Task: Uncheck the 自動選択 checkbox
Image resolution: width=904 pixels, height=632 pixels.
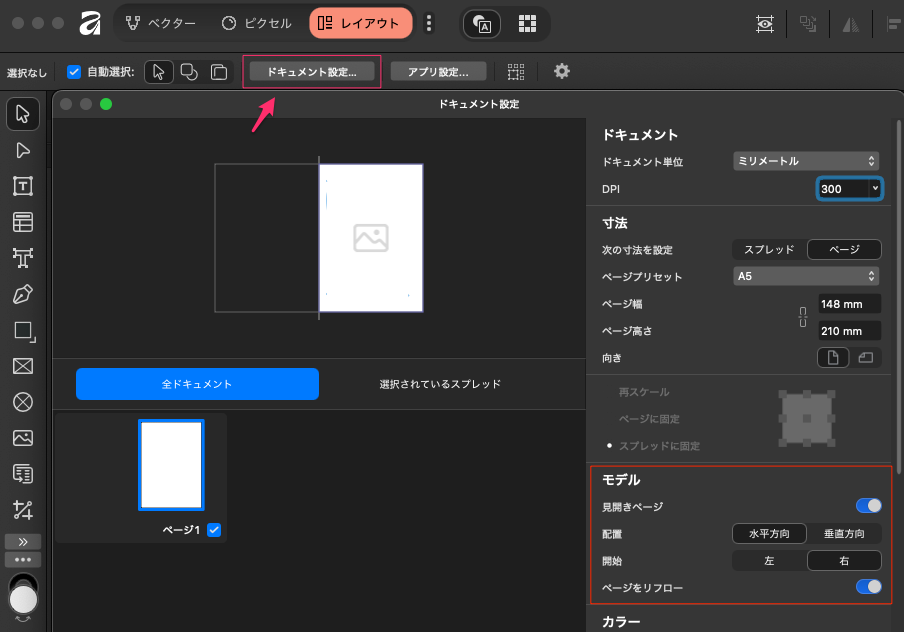Action: 74,72
